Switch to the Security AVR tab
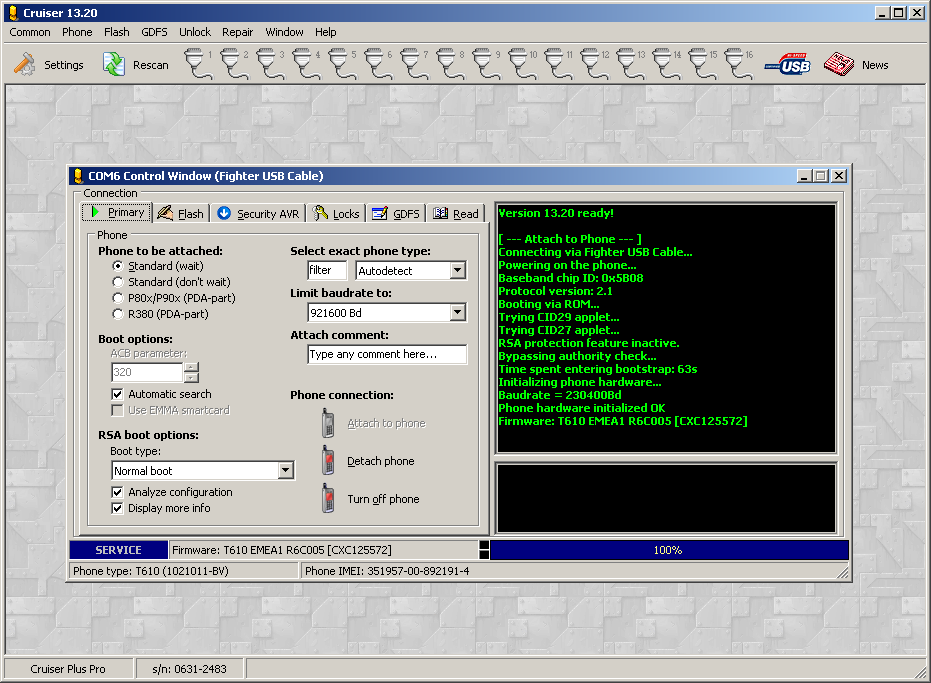The width and height of the screenshot is (931, 683). 258,213
